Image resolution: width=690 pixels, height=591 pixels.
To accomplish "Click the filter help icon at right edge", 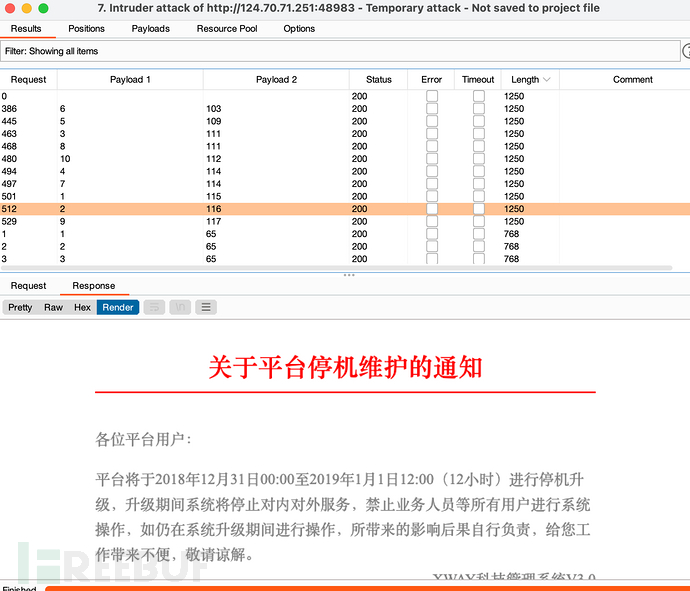I will point(686,51).
